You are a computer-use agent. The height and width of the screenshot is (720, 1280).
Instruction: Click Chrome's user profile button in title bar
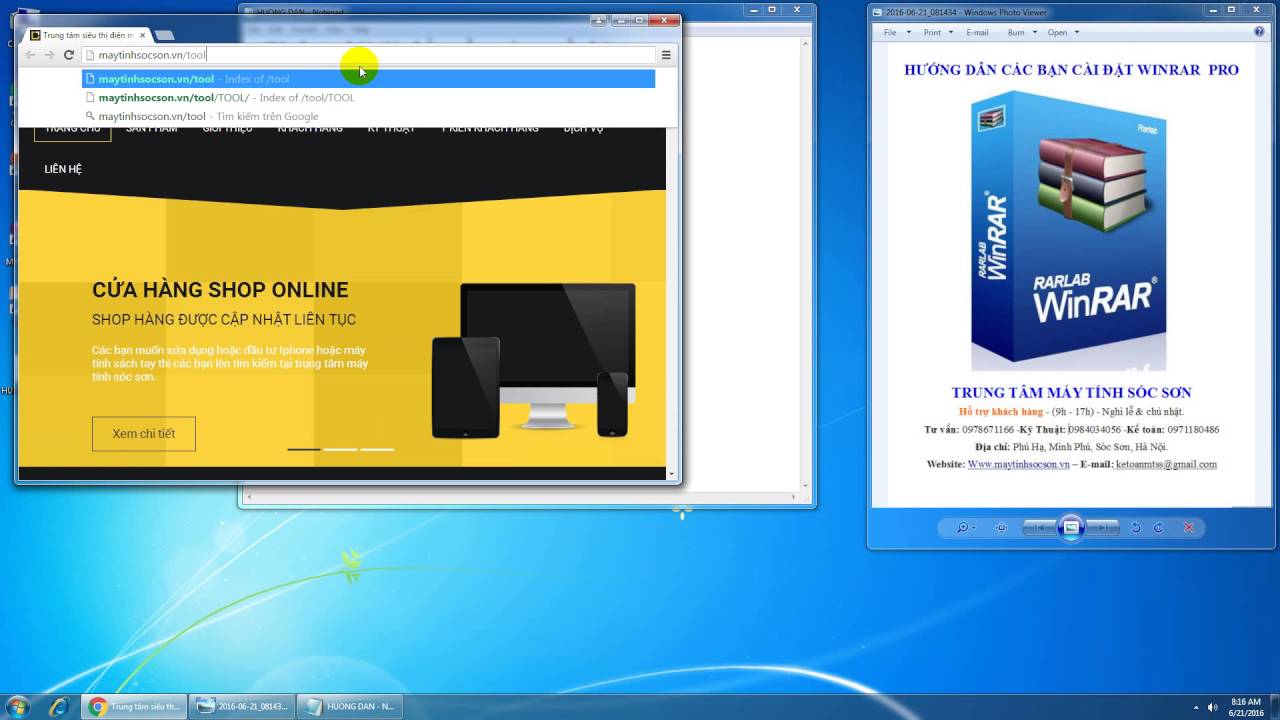click(x=599, y=20)
